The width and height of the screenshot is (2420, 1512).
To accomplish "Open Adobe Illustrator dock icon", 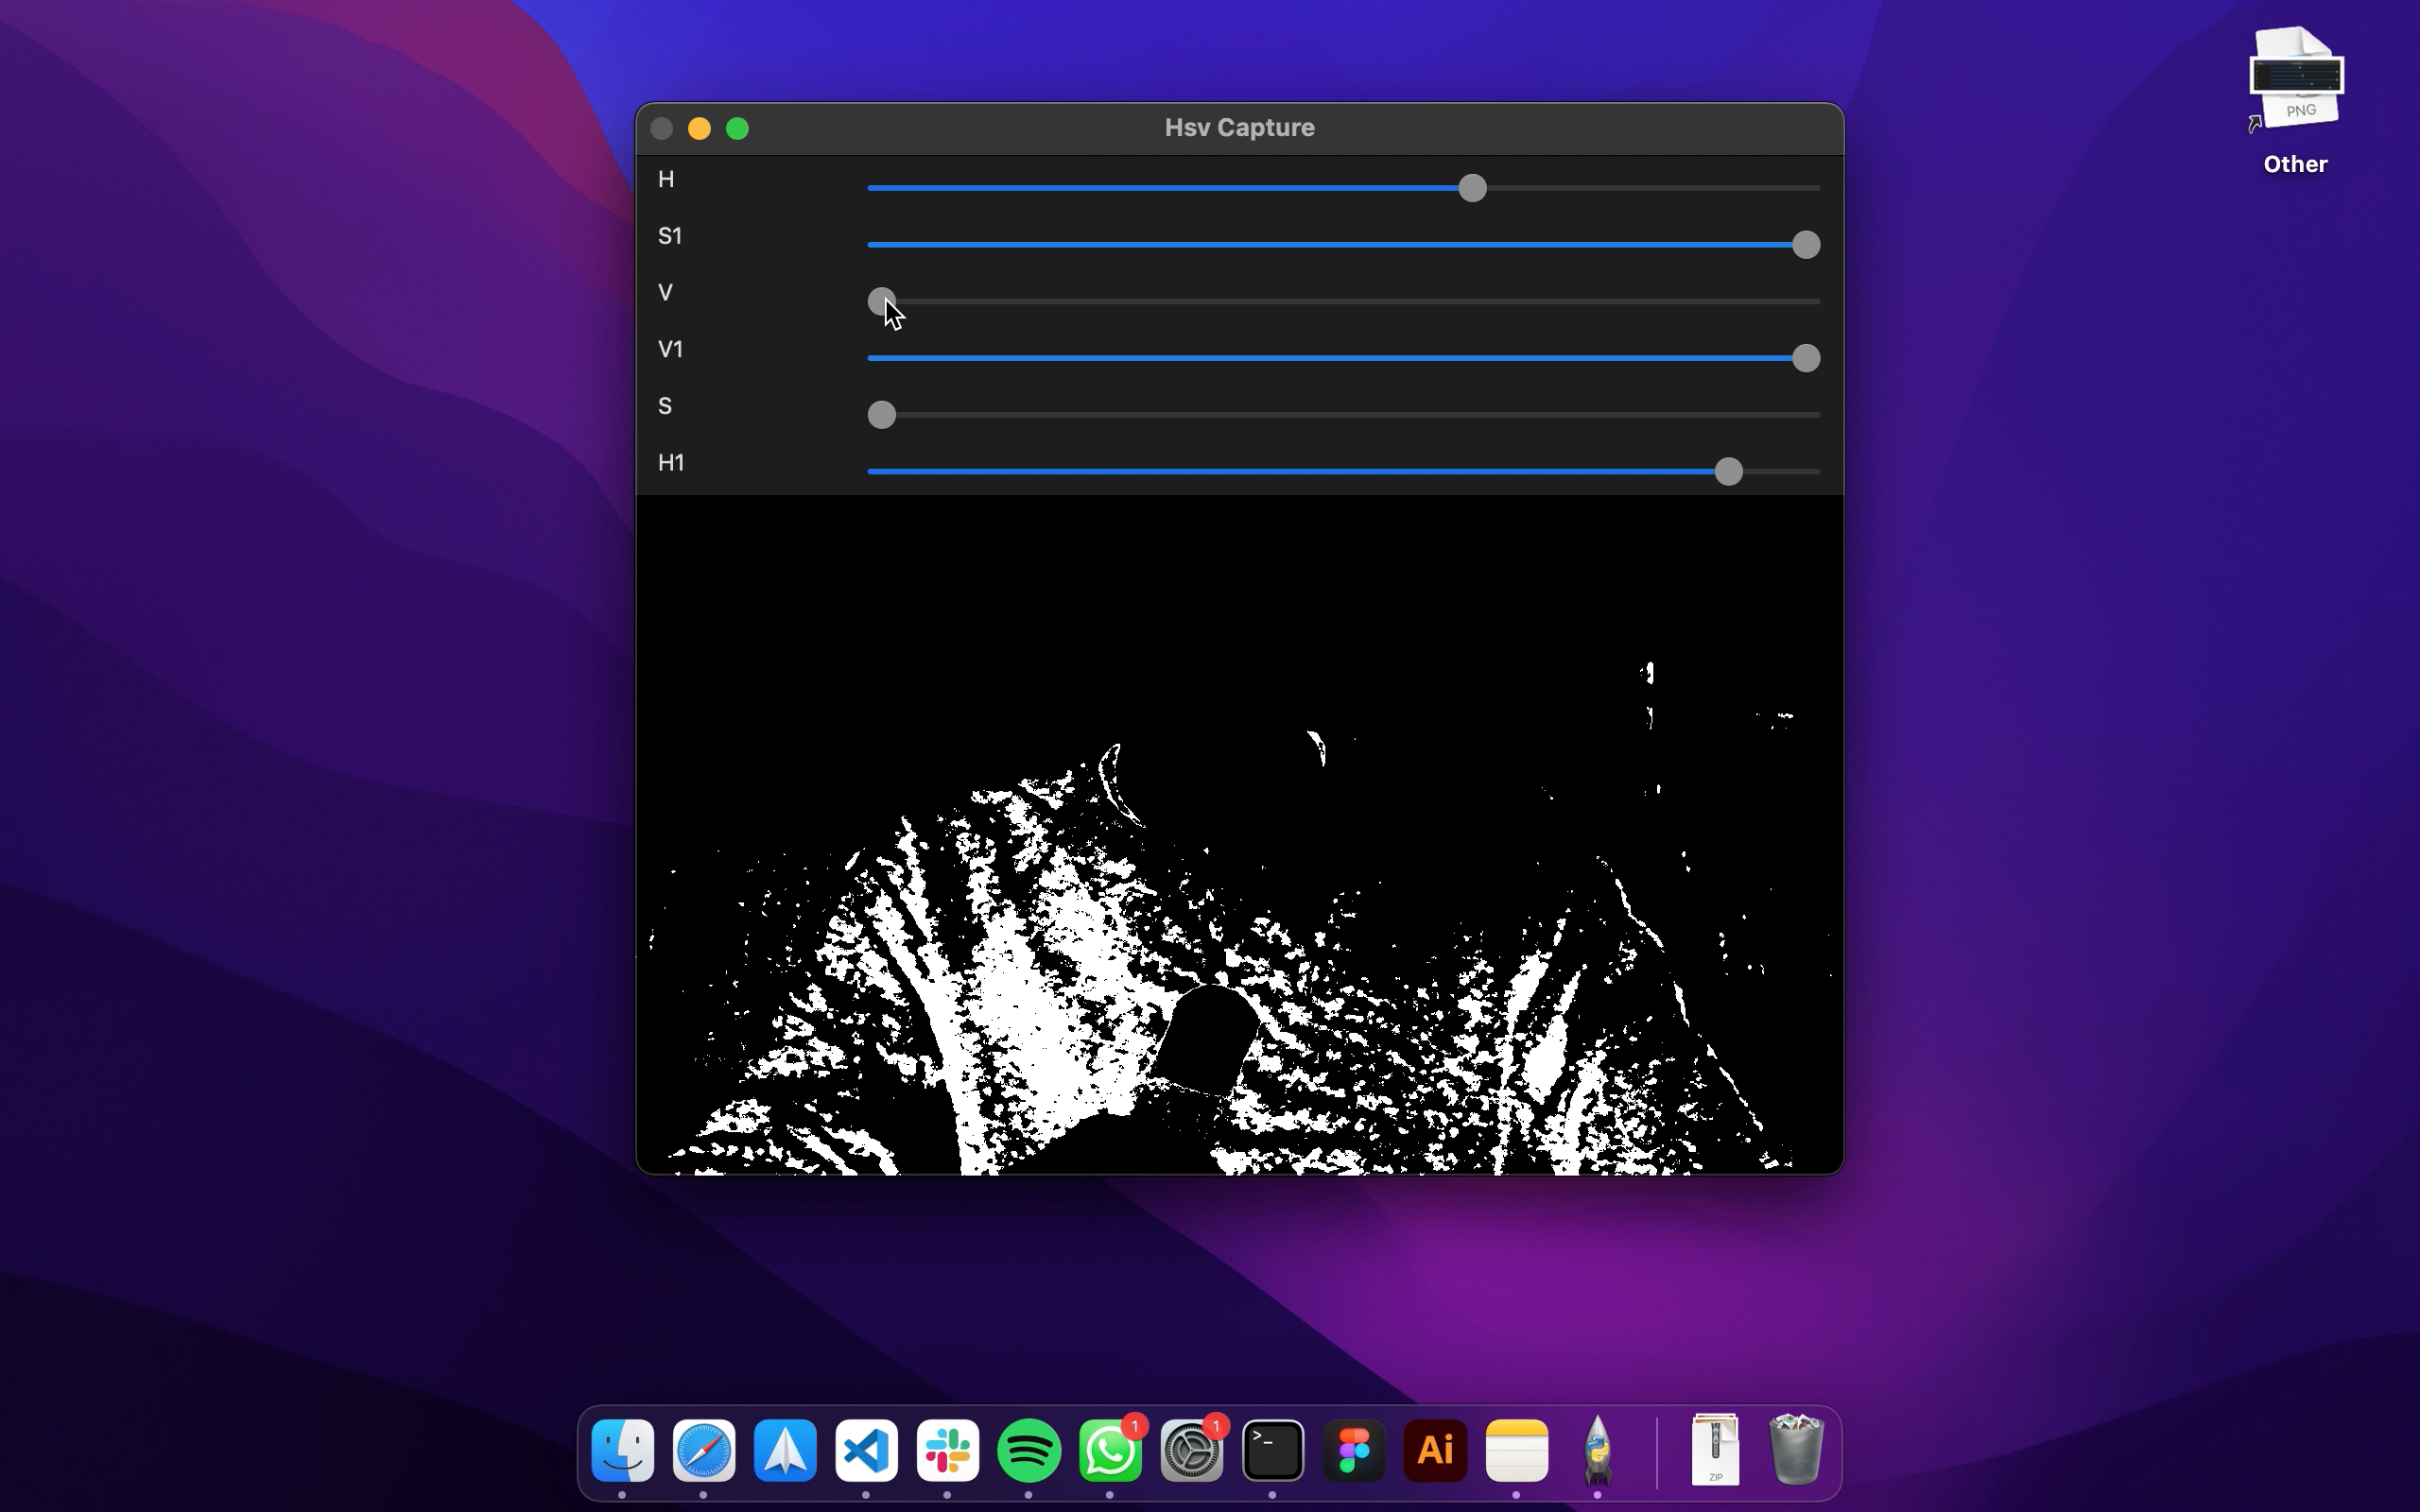I will (1435, 1450).
